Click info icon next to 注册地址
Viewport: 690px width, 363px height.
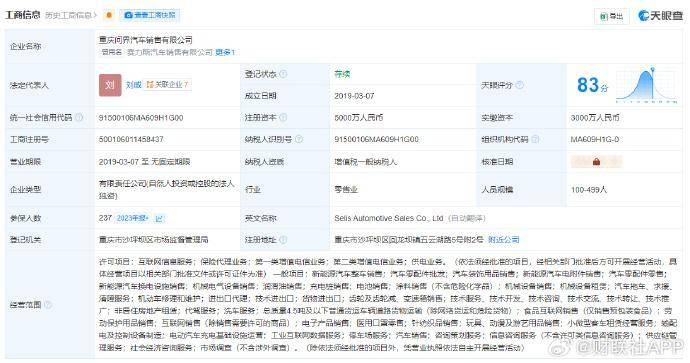coord(283,239)
